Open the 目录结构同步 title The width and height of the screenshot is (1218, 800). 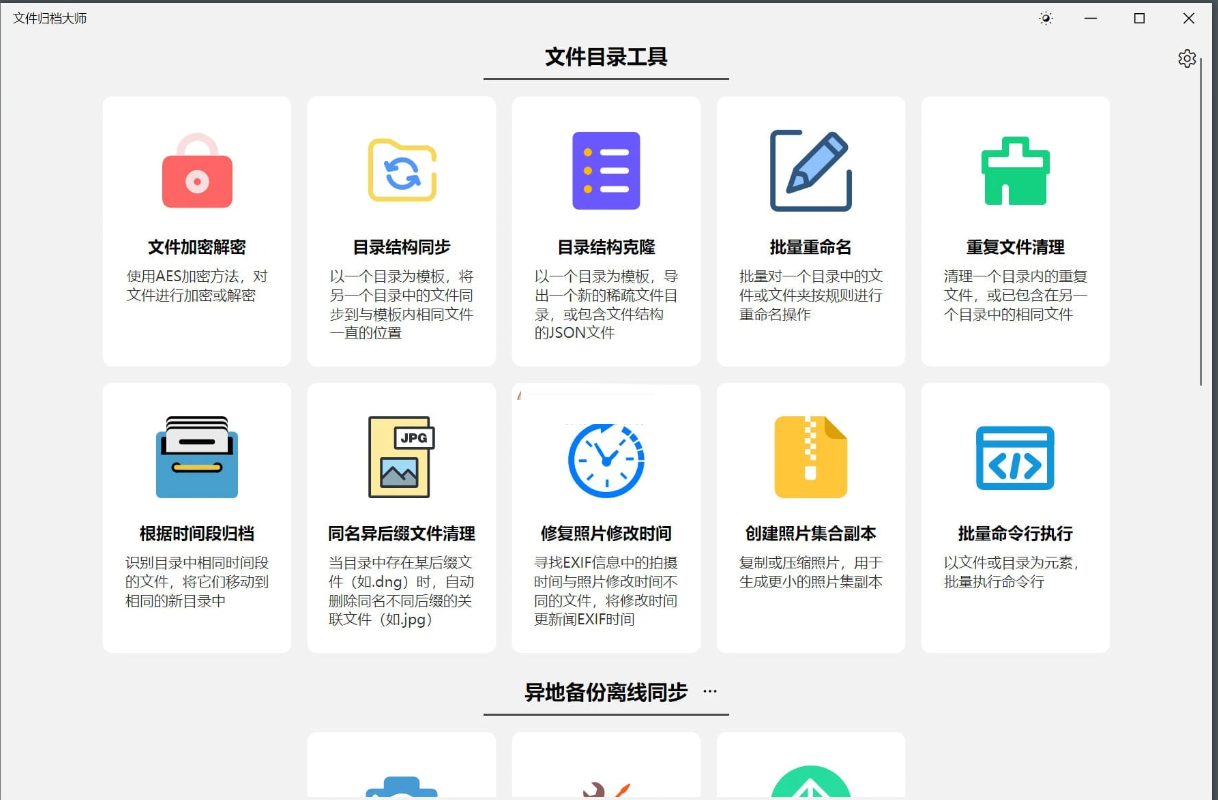click(402, 247)
